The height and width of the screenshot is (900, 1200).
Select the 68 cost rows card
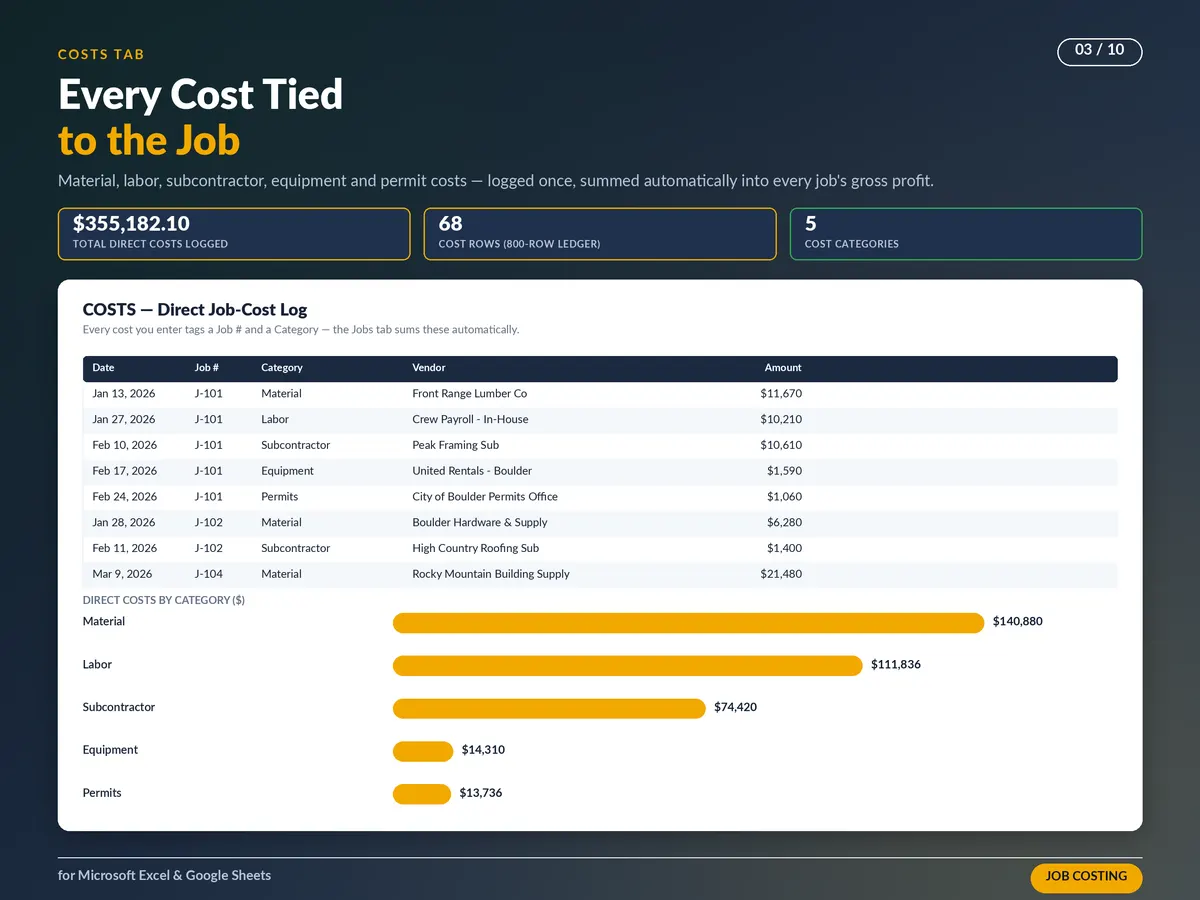[x=600, y=234]
